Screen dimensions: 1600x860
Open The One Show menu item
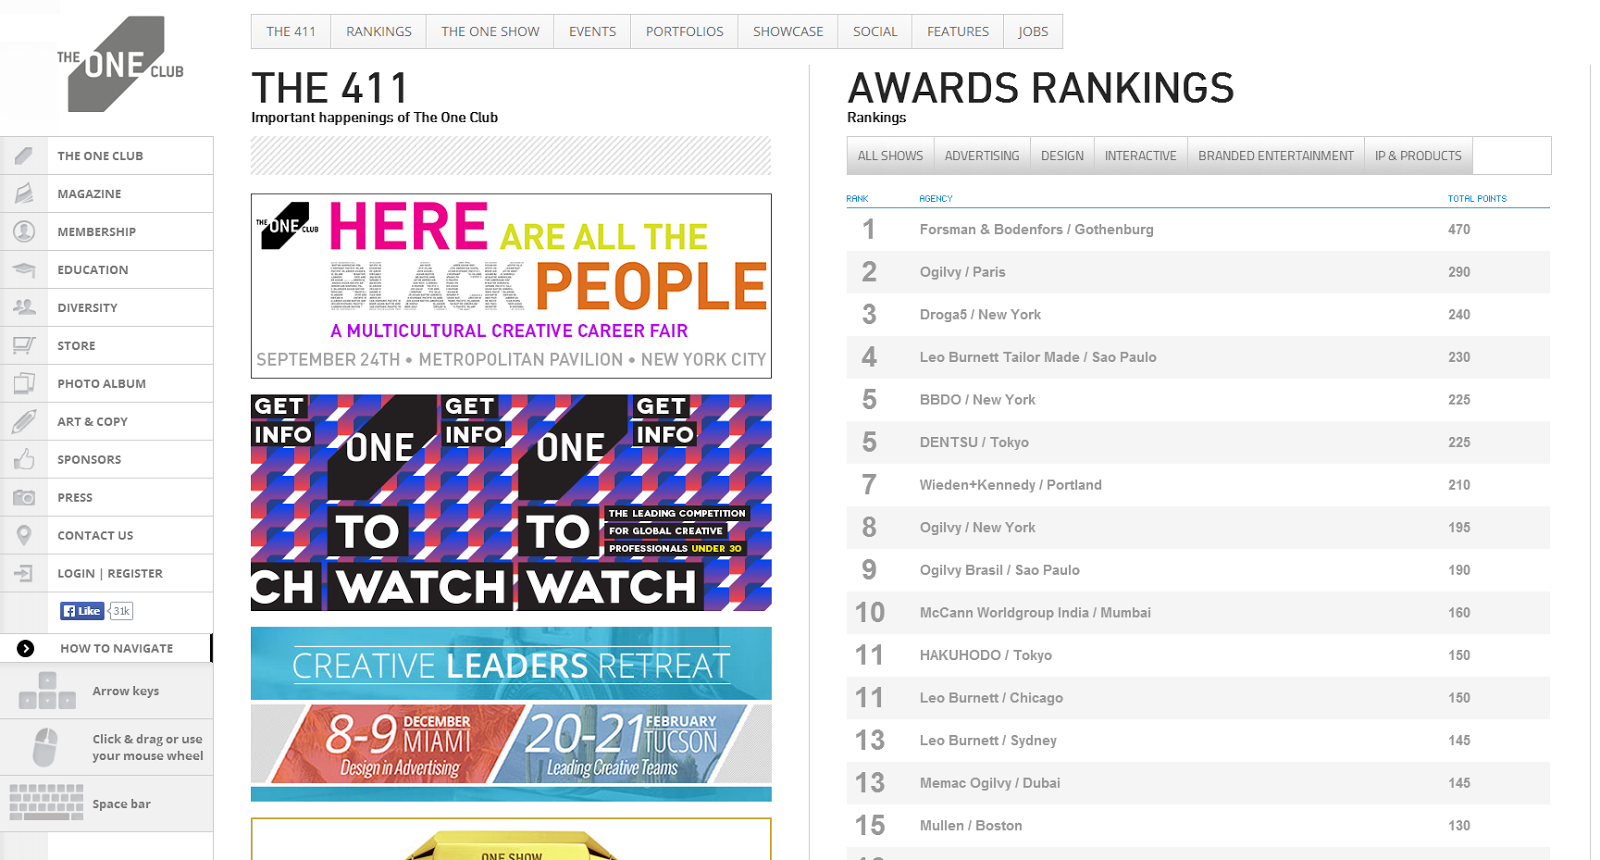pos(490,32)
